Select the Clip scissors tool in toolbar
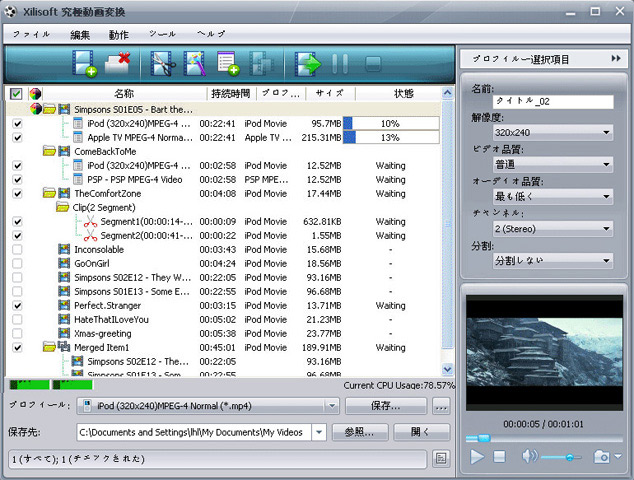The height and width of the screenshot is (480, 634). [x=162, y=65]
